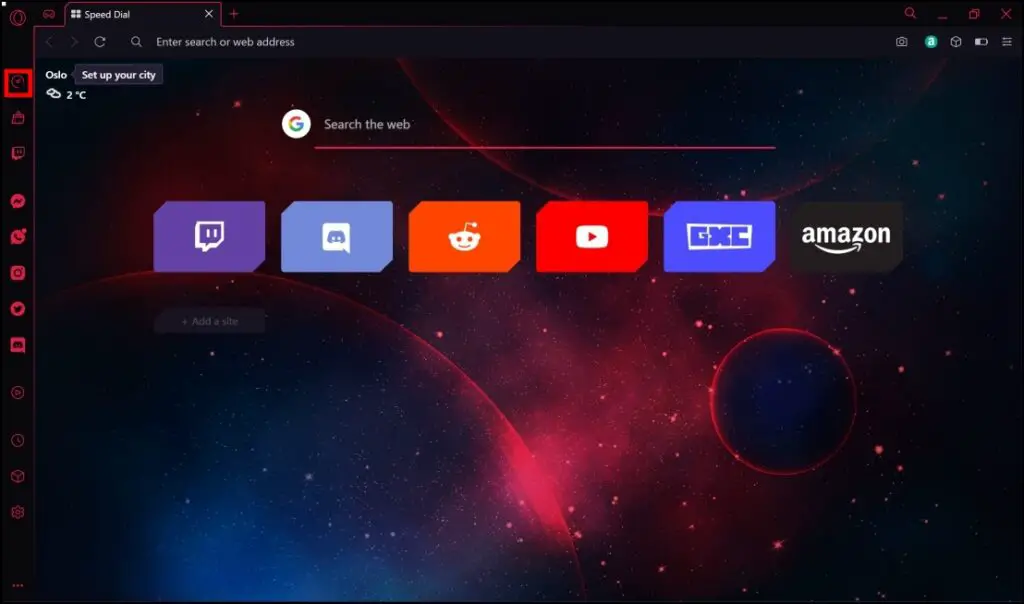Open Instagram in the sidebar
The width and height of the screenshot is (1024, 604).
(x=18, y=272)
